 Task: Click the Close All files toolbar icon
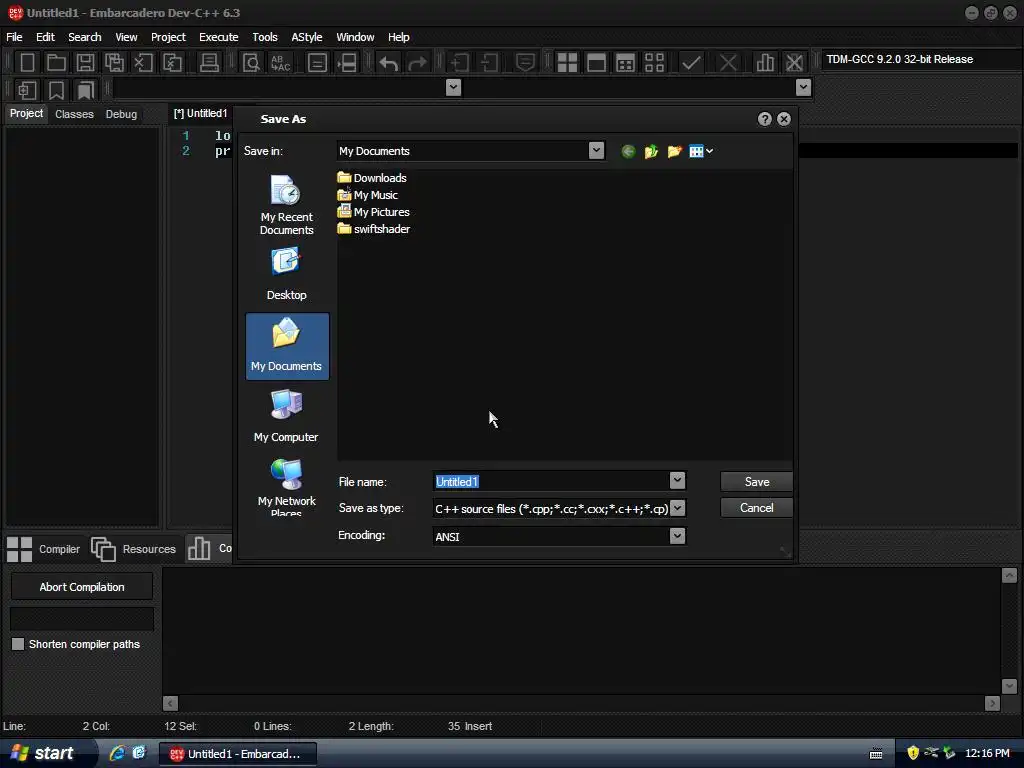(172, 63)
